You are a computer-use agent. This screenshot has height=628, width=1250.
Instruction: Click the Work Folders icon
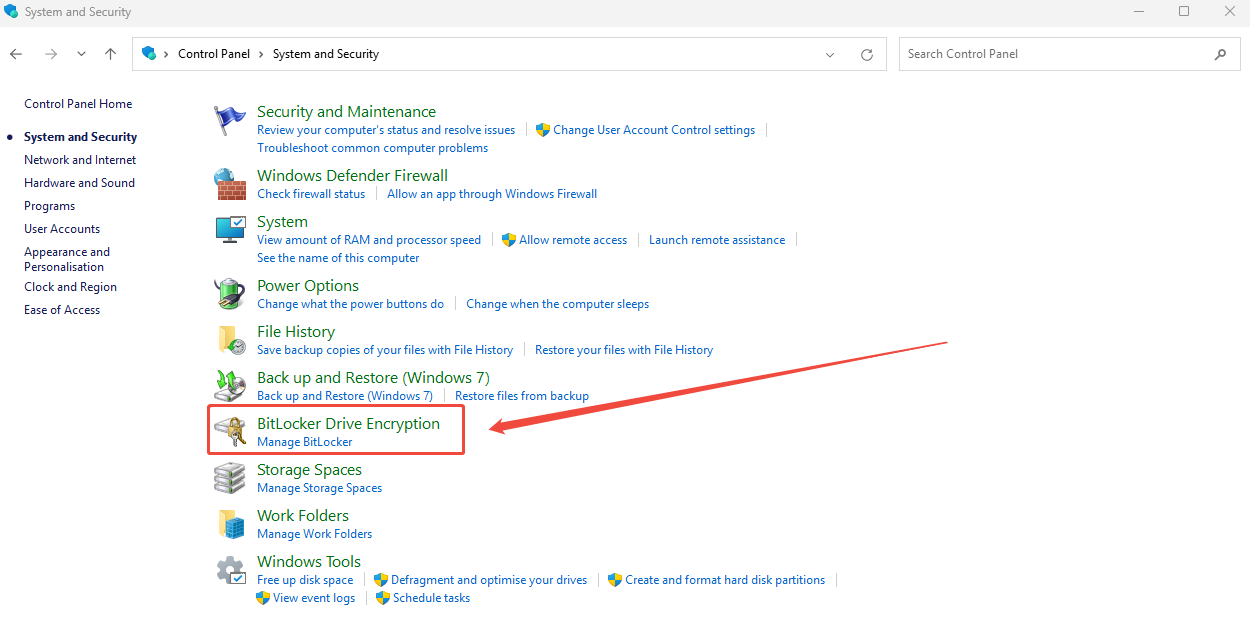point(230,524)
